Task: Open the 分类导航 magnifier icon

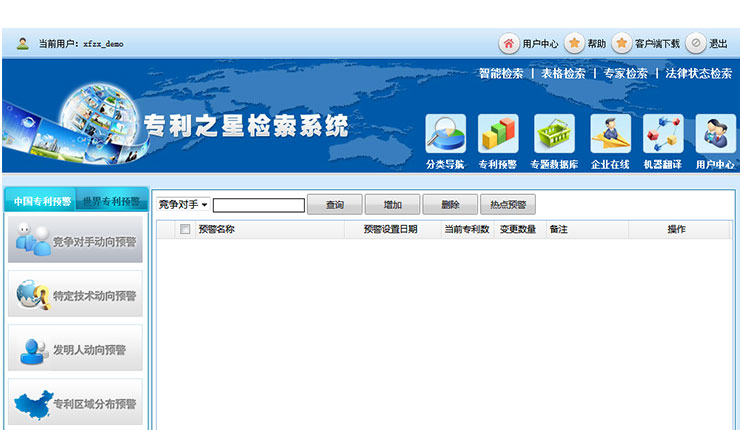Action: coord(445,134)
